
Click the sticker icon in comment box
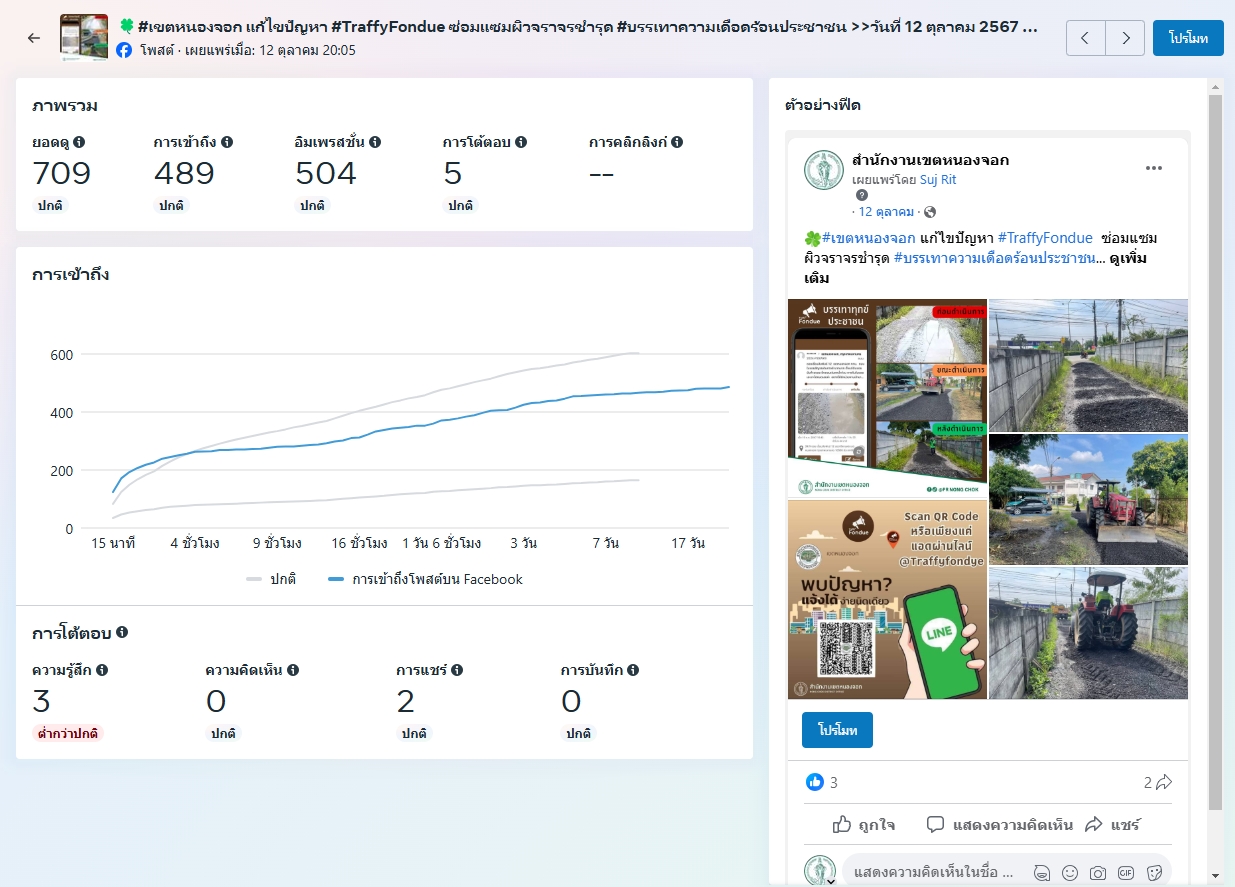coord(1154,873)
